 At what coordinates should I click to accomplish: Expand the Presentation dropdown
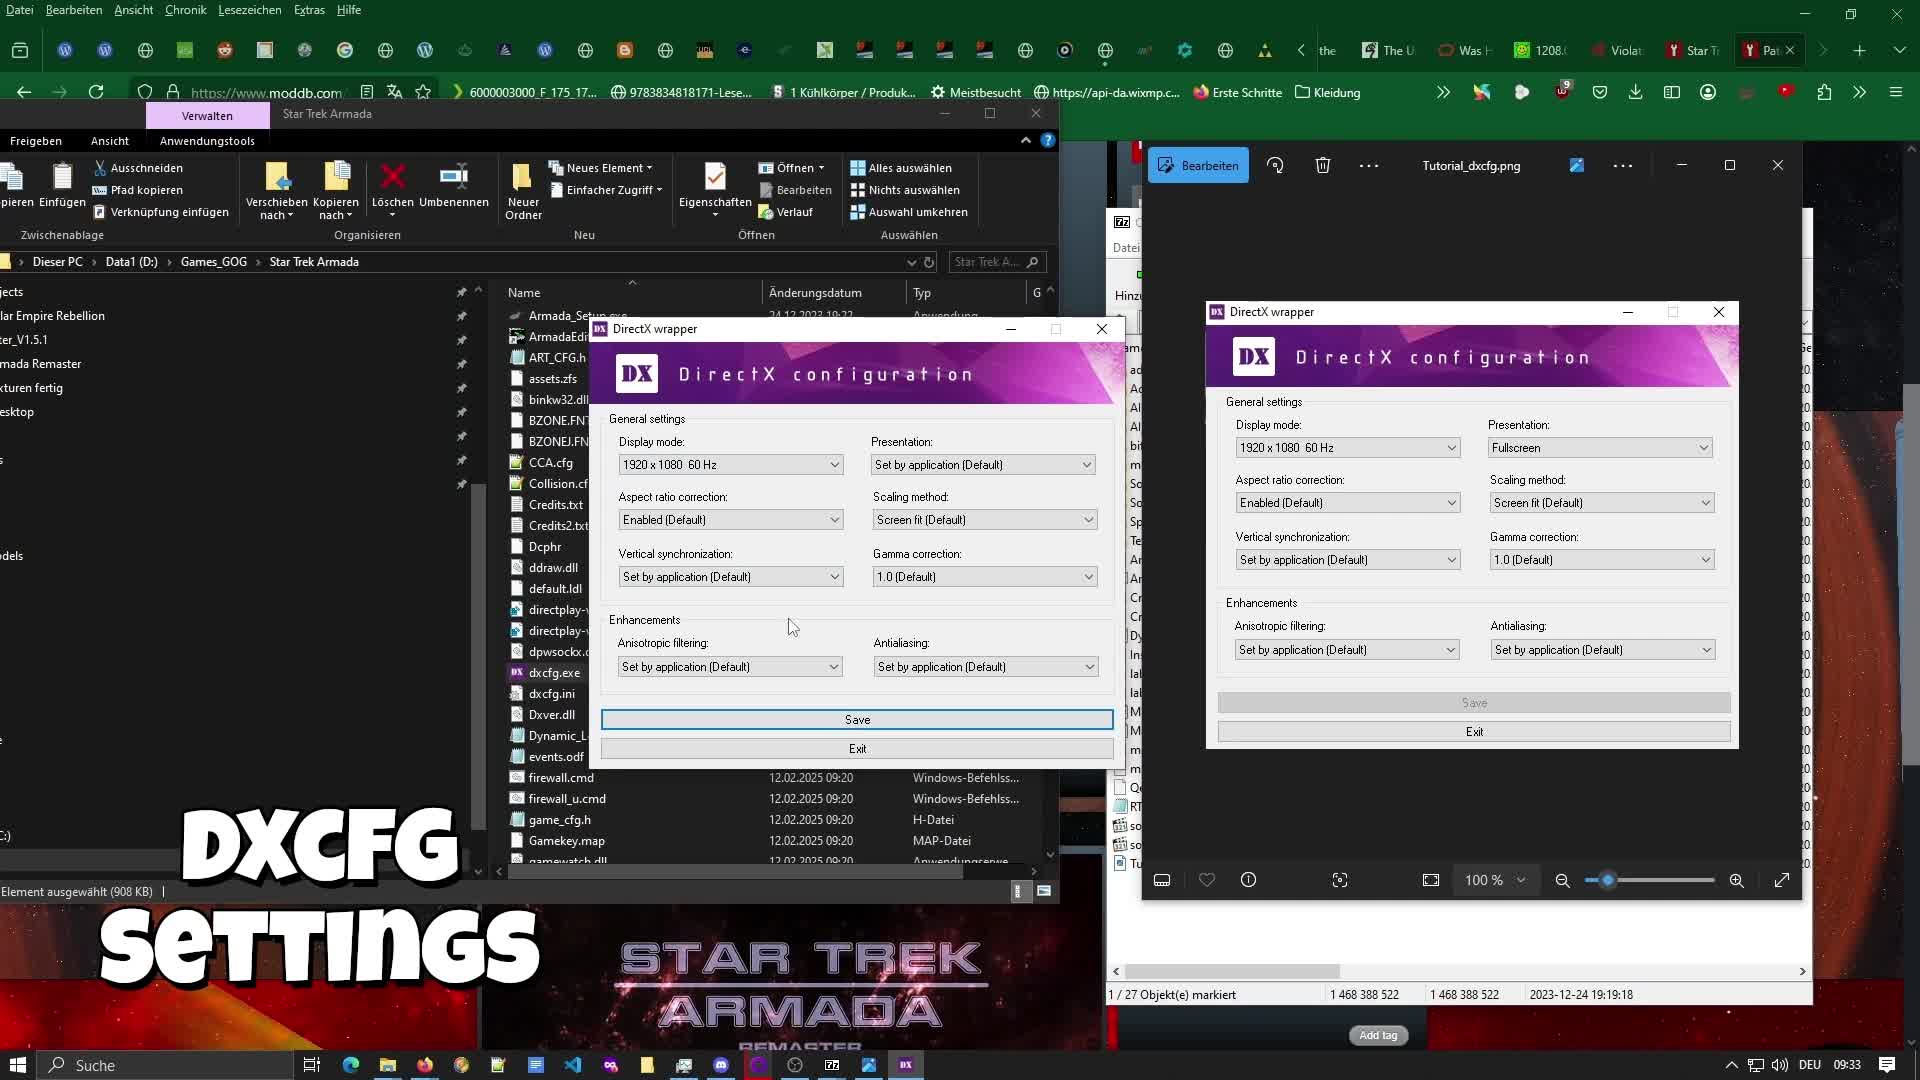point(983,465)
